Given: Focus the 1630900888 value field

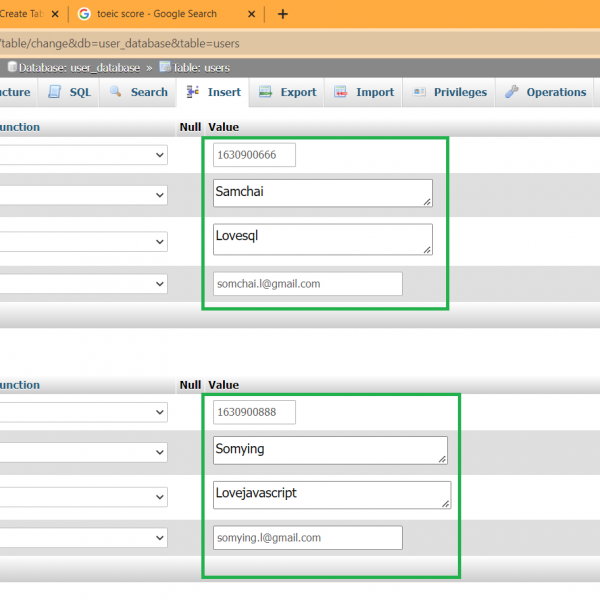Looking at the screenshot, I should 254,412.
